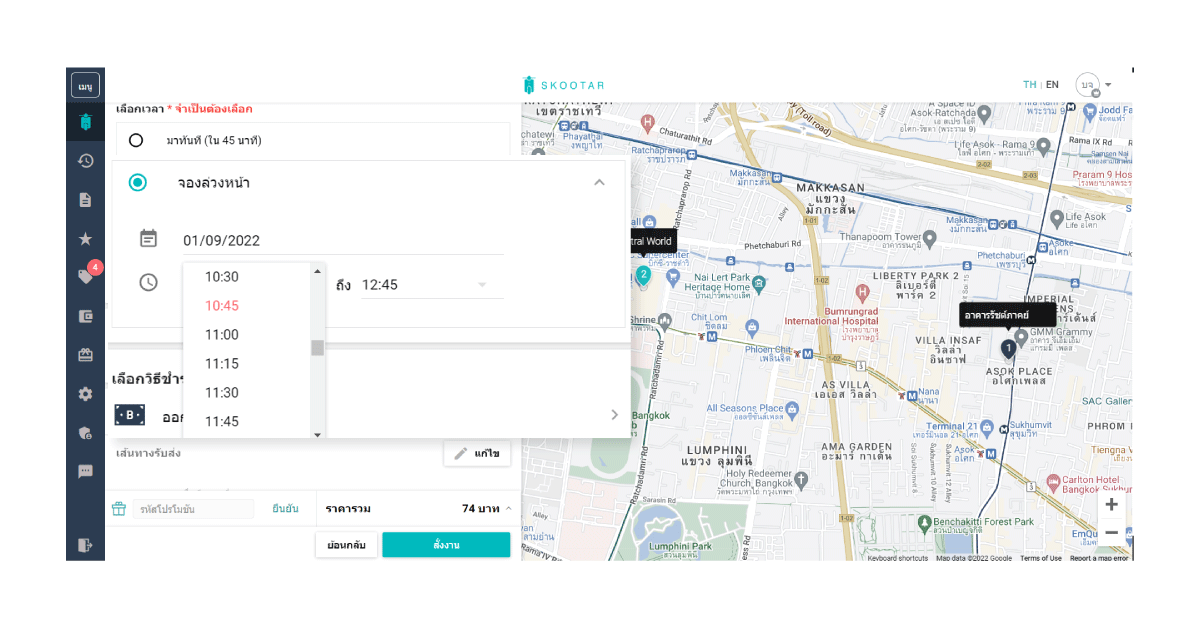1200x628 pixels.
Task: Expand the payment method right chevron
Action: 614,415
